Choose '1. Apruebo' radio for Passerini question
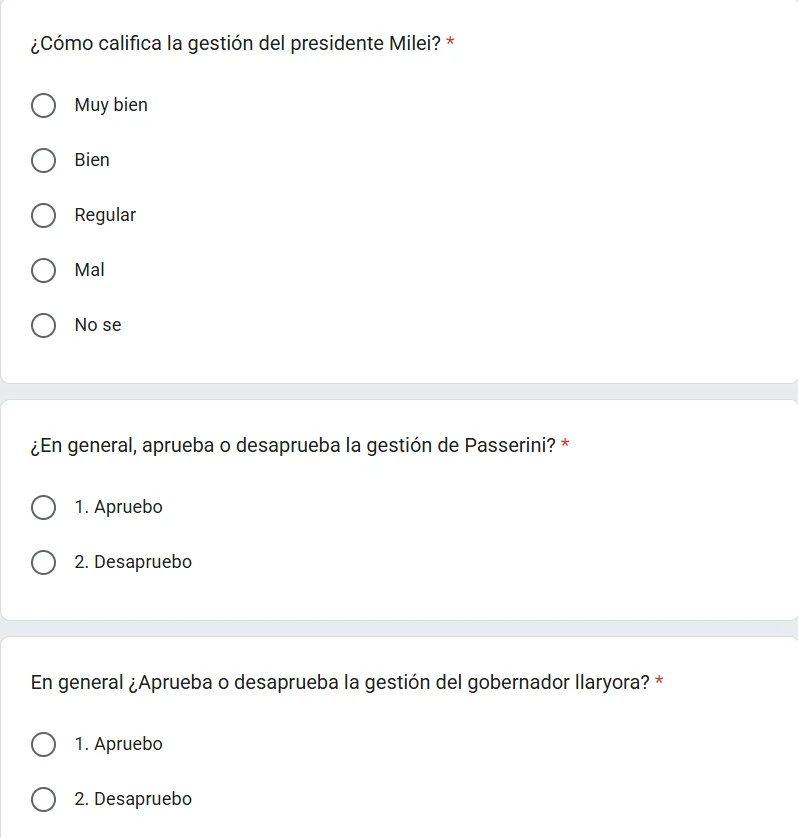 (43, 507)
